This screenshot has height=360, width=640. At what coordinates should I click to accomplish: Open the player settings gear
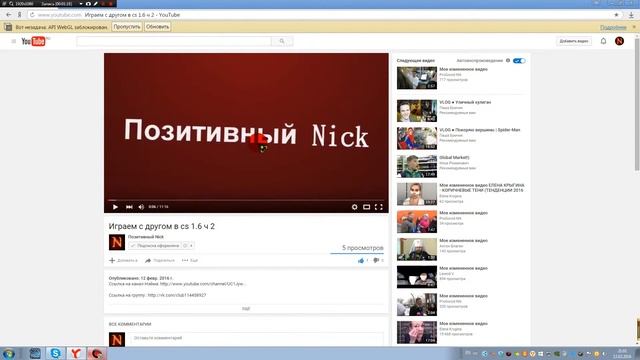point(354,207)
